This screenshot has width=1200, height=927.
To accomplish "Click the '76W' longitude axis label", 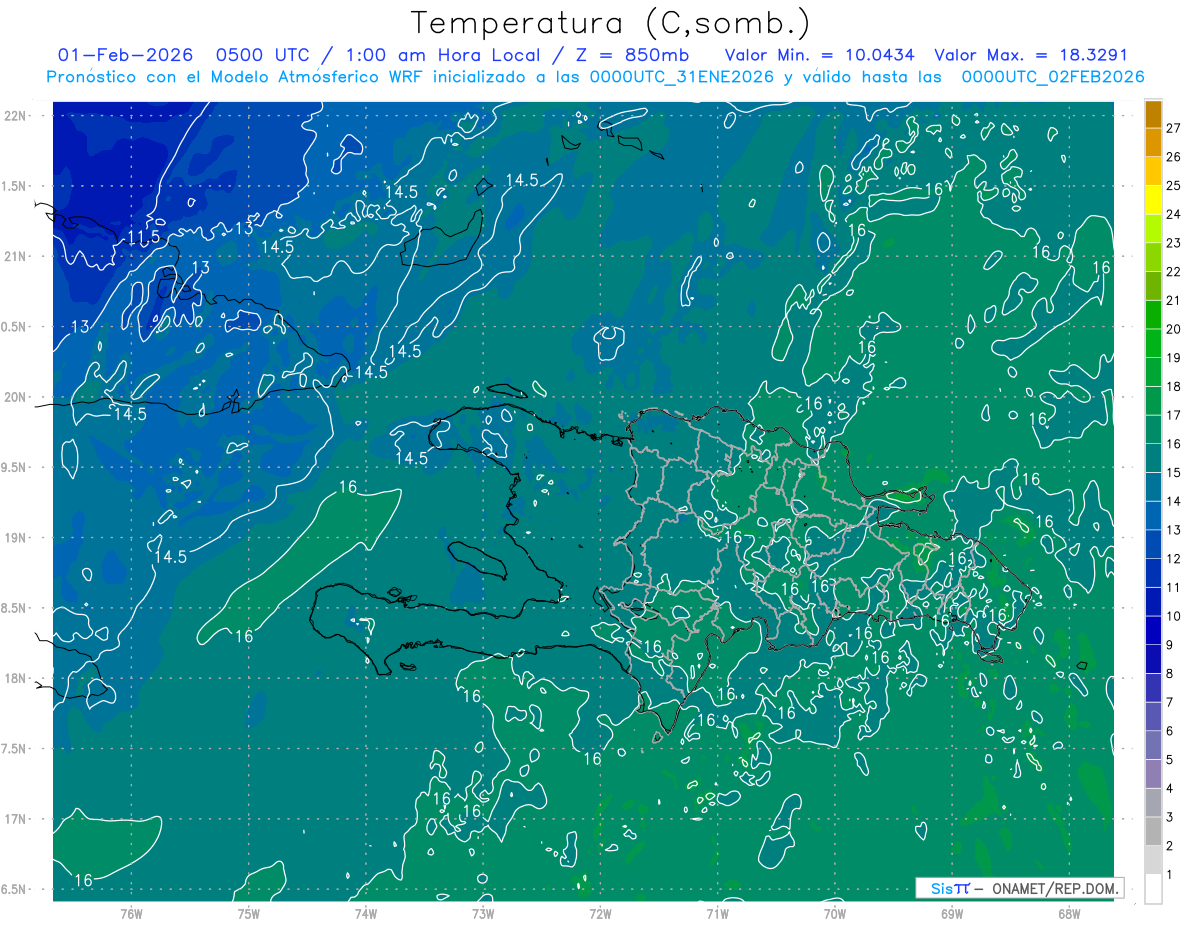I will [131, 913].
